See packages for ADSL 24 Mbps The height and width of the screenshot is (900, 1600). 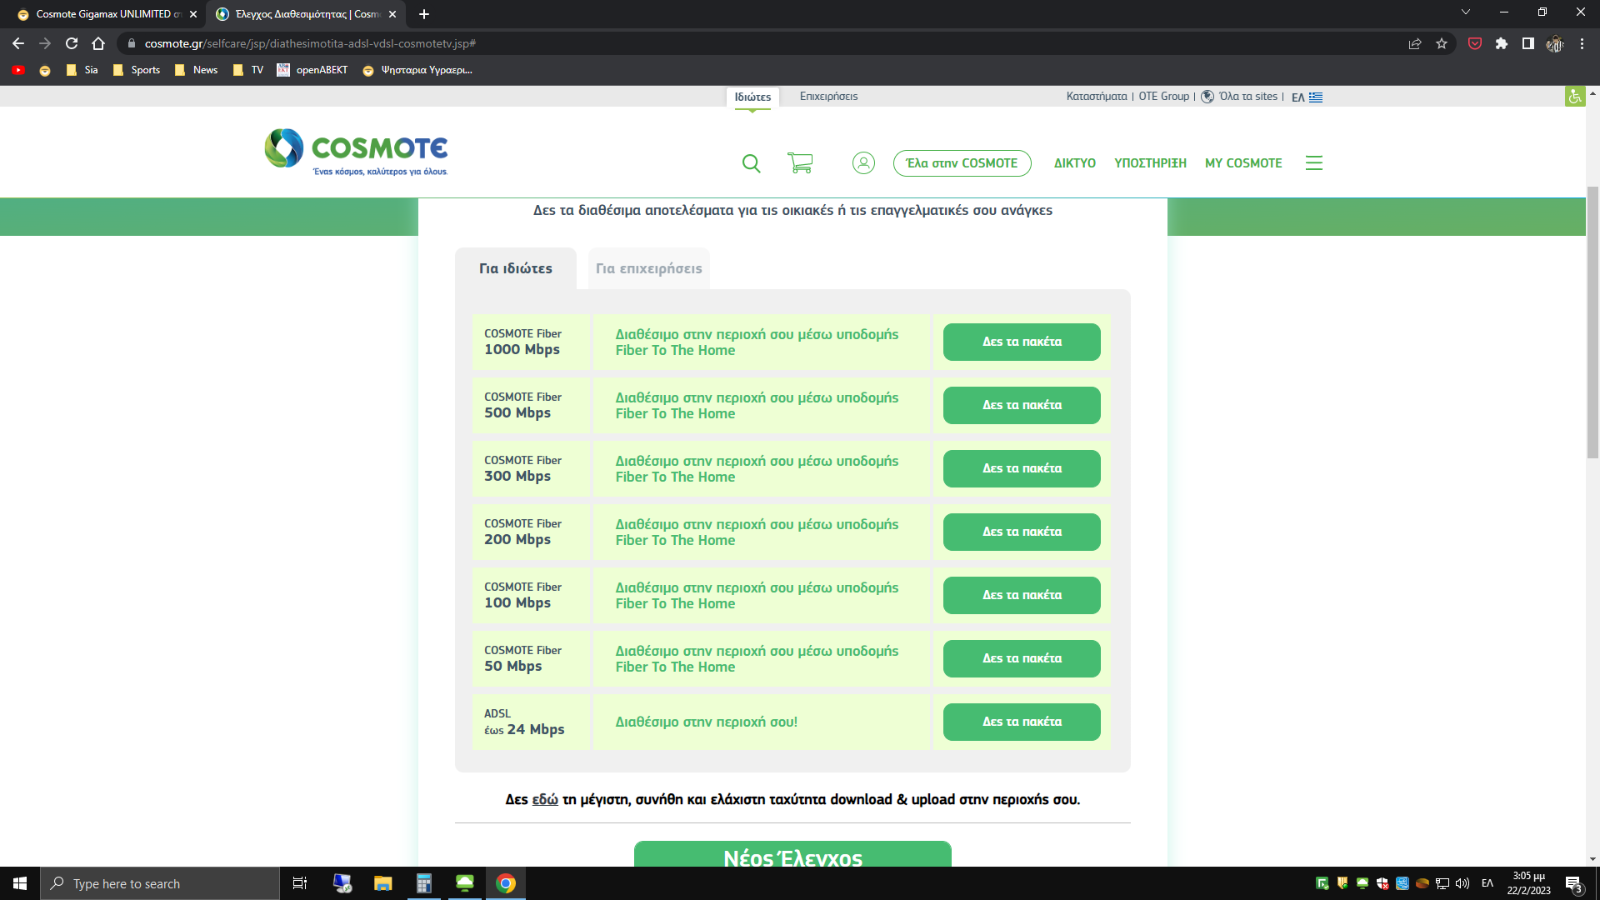pos(1022,722)
